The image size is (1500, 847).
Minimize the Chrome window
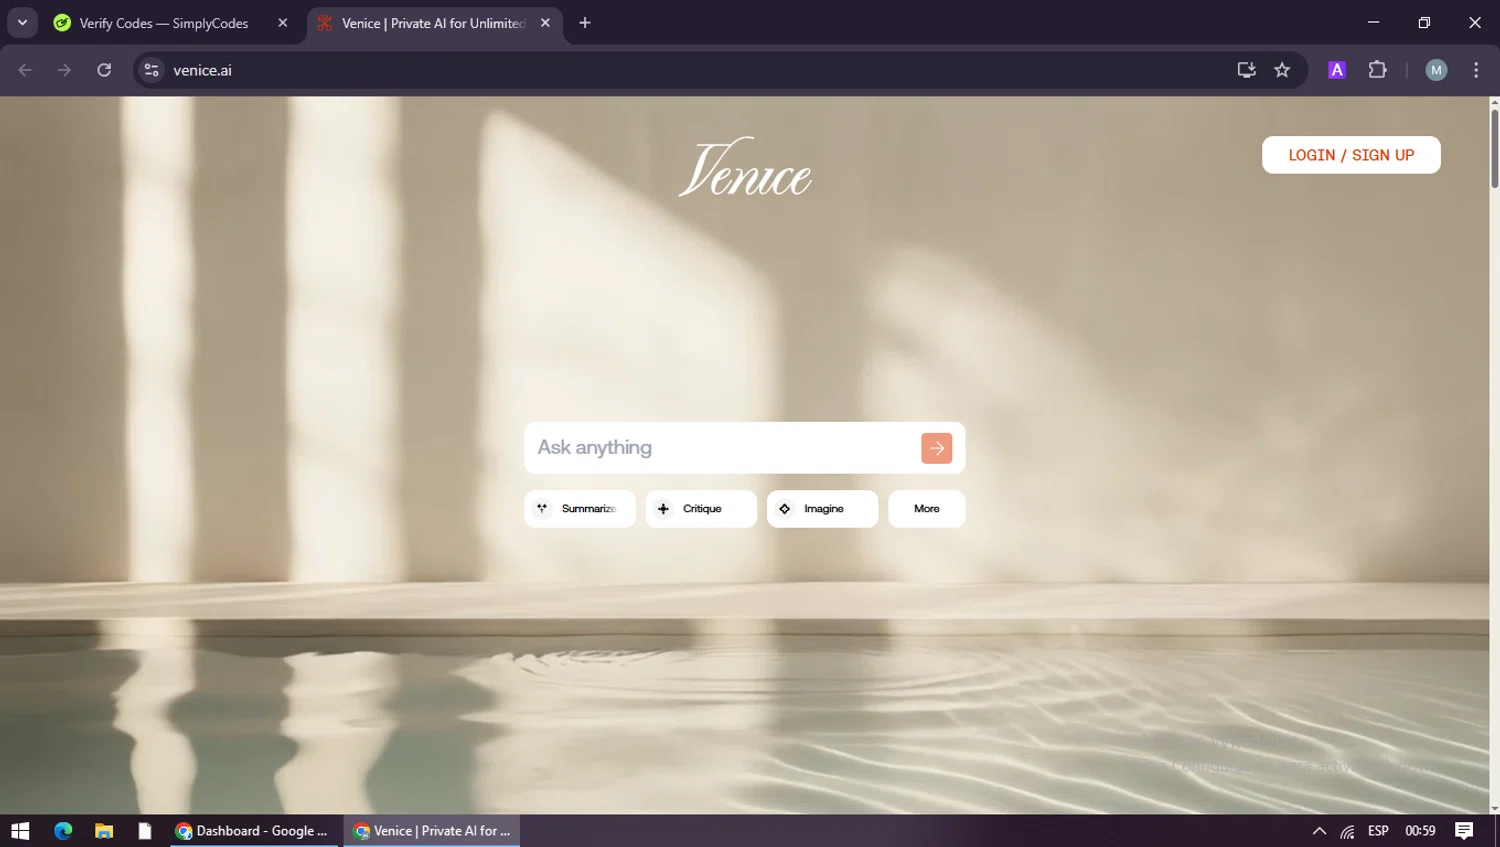(x=1373, y=22)
